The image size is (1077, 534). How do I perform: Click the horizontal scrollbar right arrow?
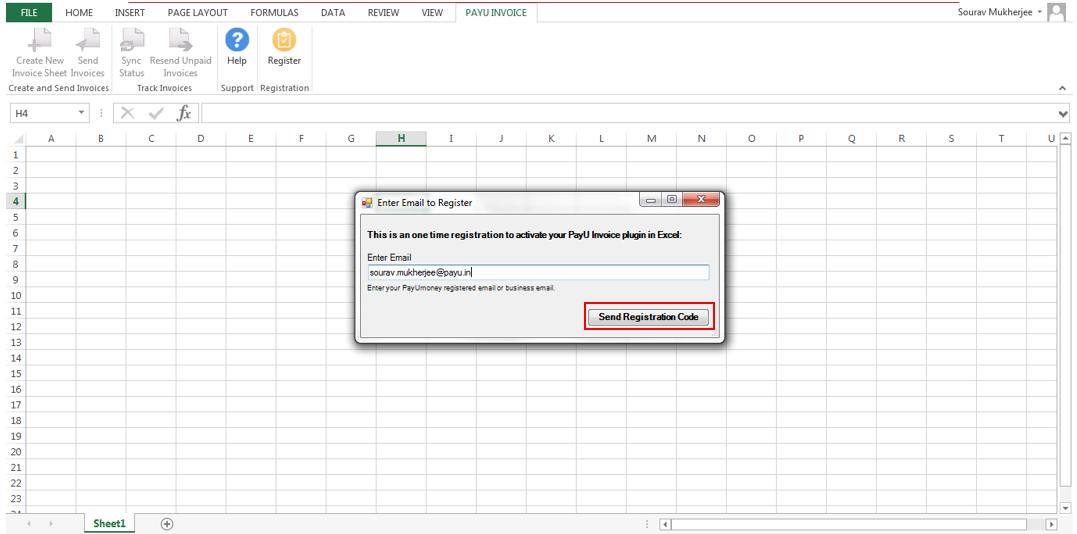coord(1051,524)
